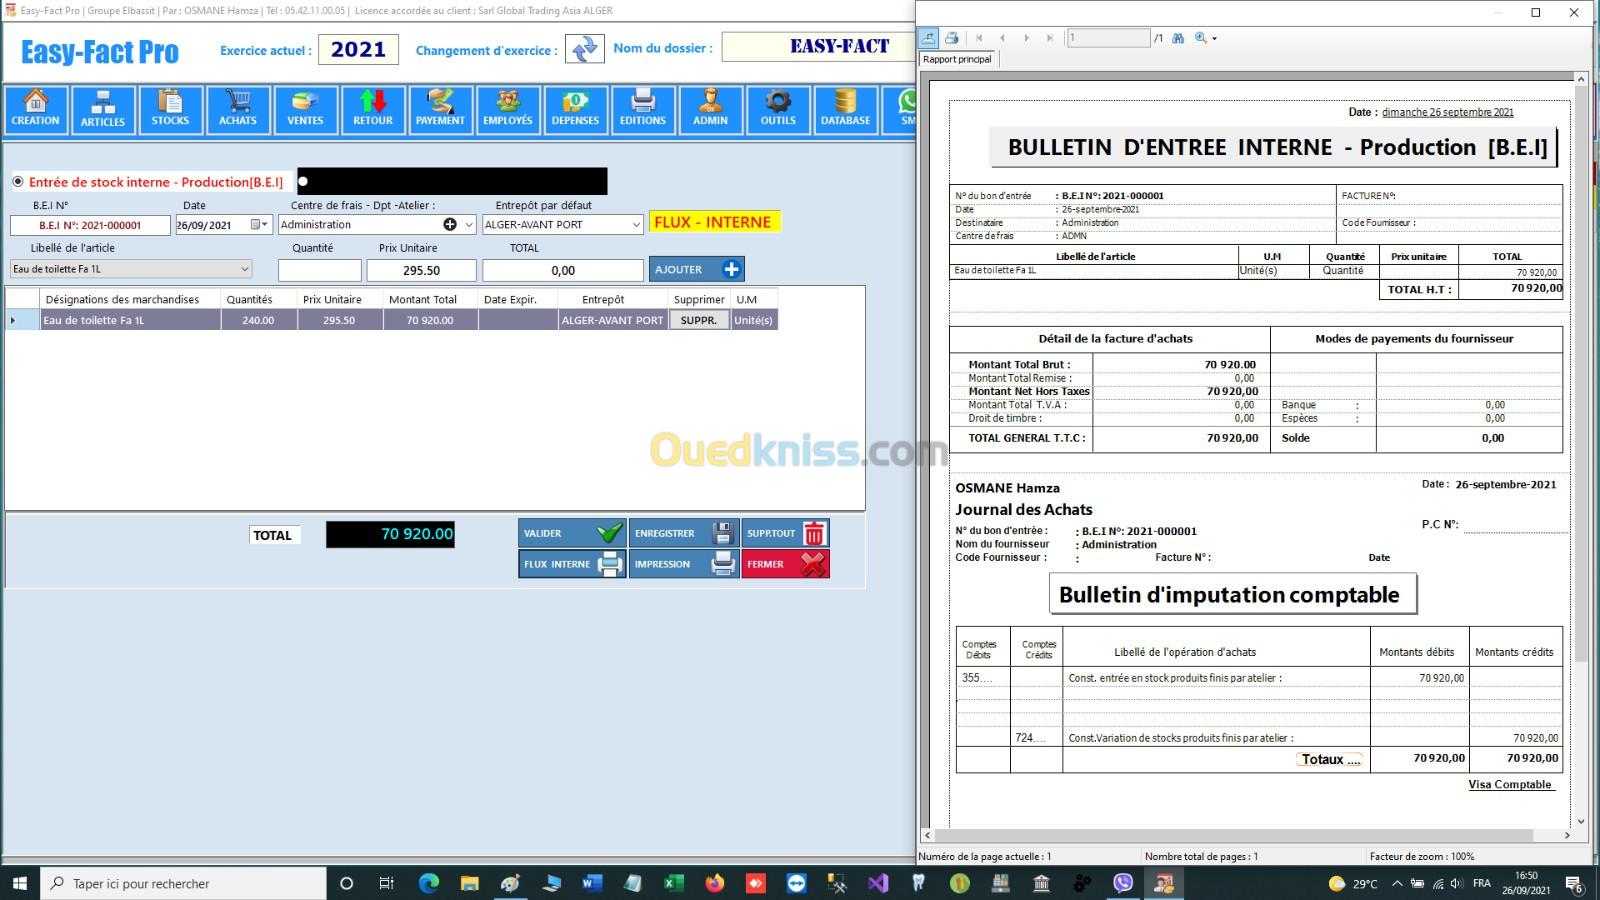Open the PAYEMENT module icon
The width and height of the screenshot is (1600, 900).
click(x=440, y=110)
